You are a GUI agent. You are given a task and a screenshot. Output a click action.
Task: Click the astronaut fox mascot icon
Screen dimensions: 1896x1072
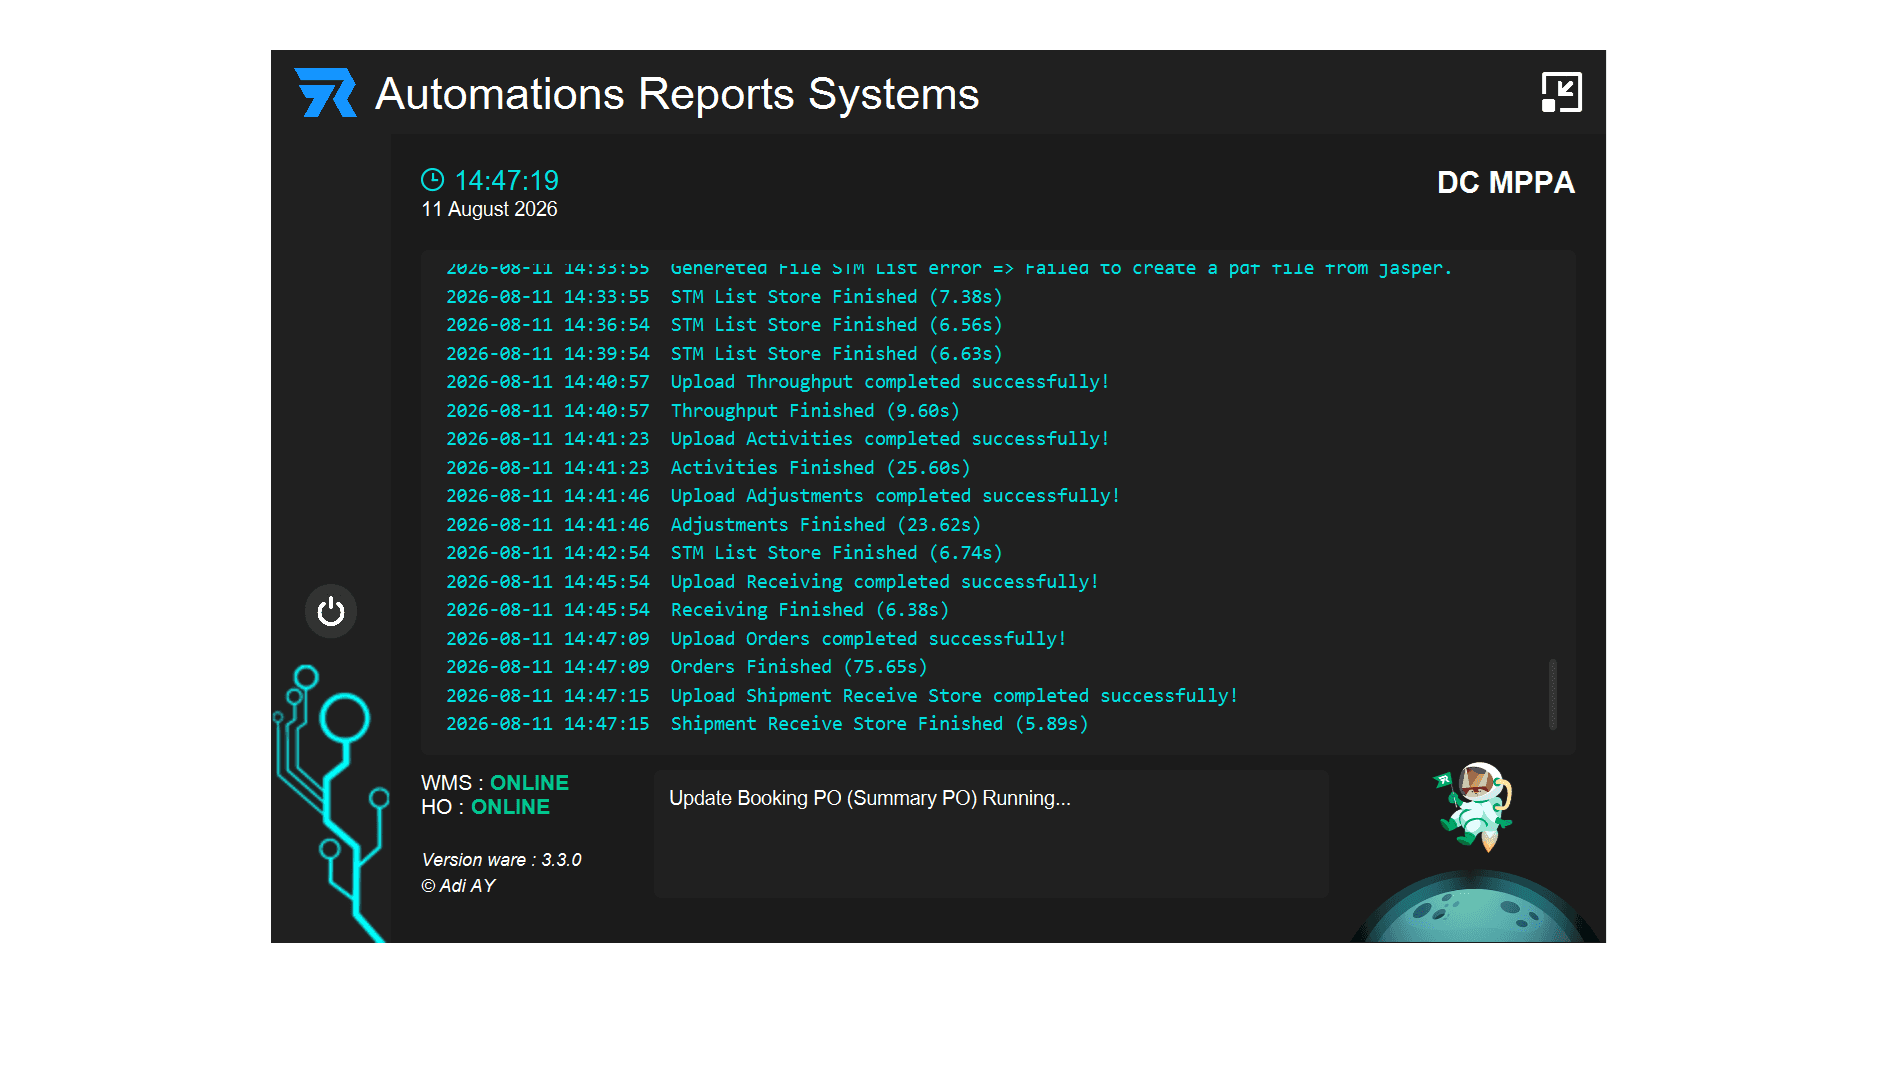click(1475, 806)
